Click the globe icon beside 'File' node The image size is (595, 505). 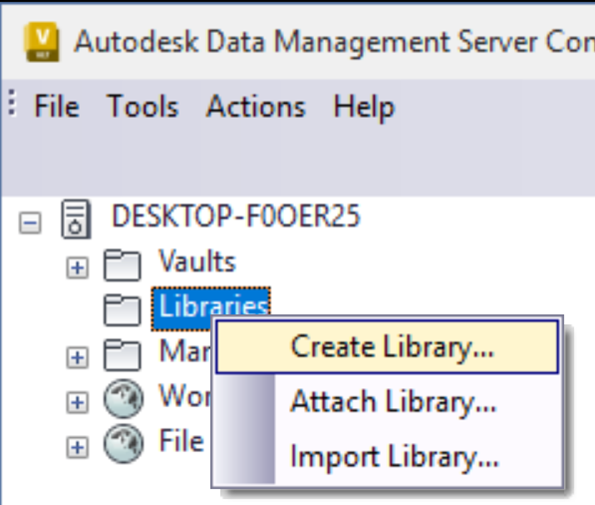pyautogui.click(x=123, y=443)
